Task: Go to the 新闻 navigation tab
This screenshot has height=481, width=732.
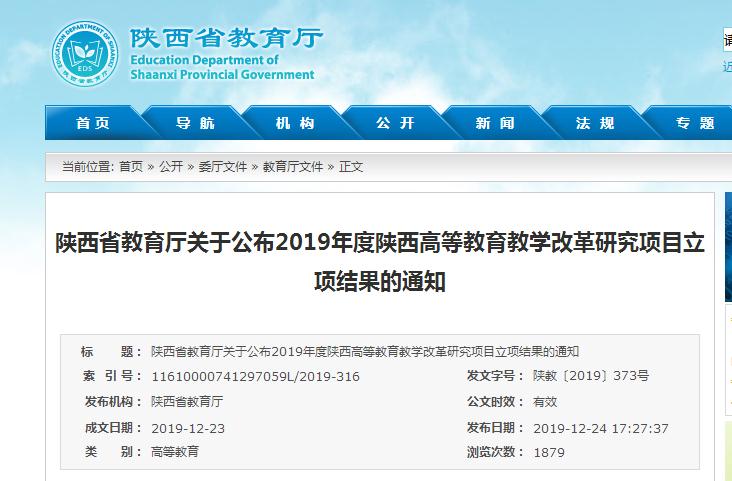Action: [495, 123]
